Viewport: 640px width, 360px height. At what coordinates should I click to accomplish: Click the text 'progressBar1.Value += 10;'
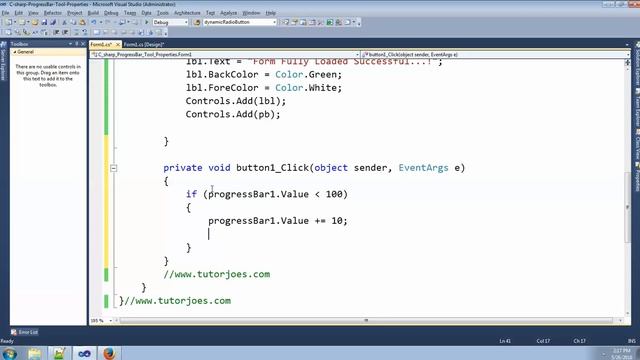278,221
